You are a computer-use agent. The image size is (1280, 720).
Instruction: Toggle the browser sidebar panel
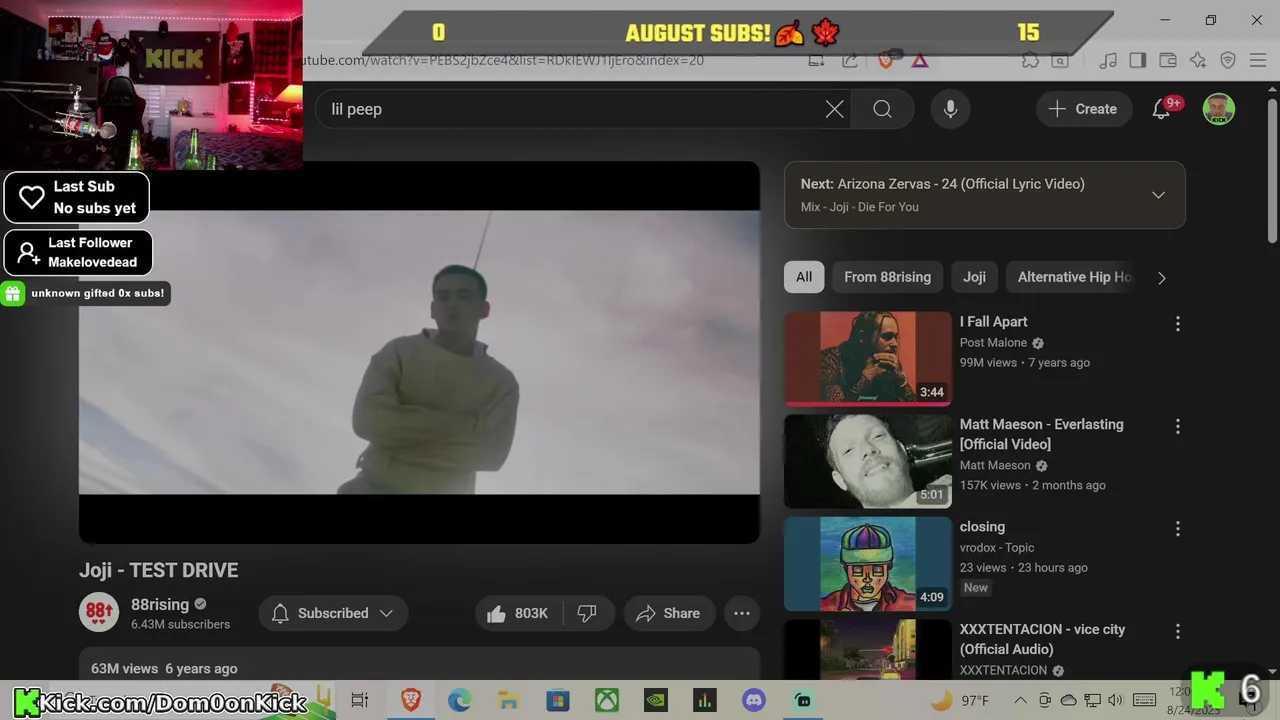[1137, 60]
